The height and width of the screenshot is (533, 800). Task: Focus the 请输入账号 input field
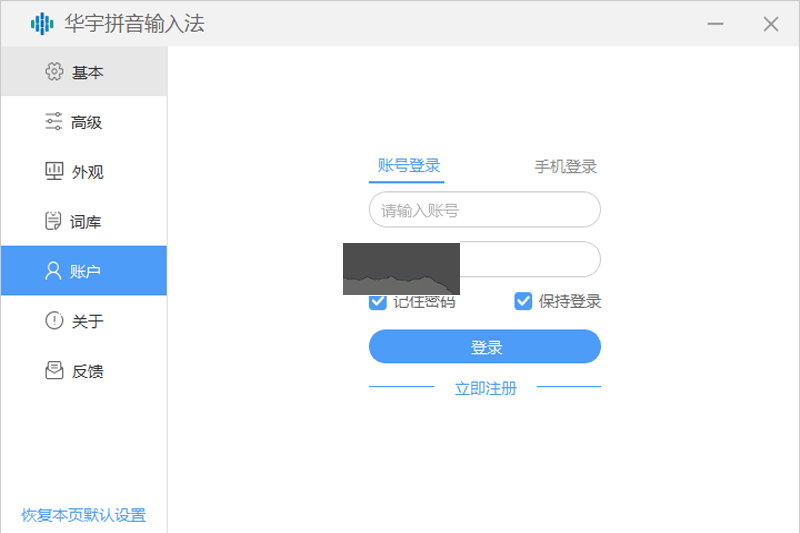[x=485, y=210]
